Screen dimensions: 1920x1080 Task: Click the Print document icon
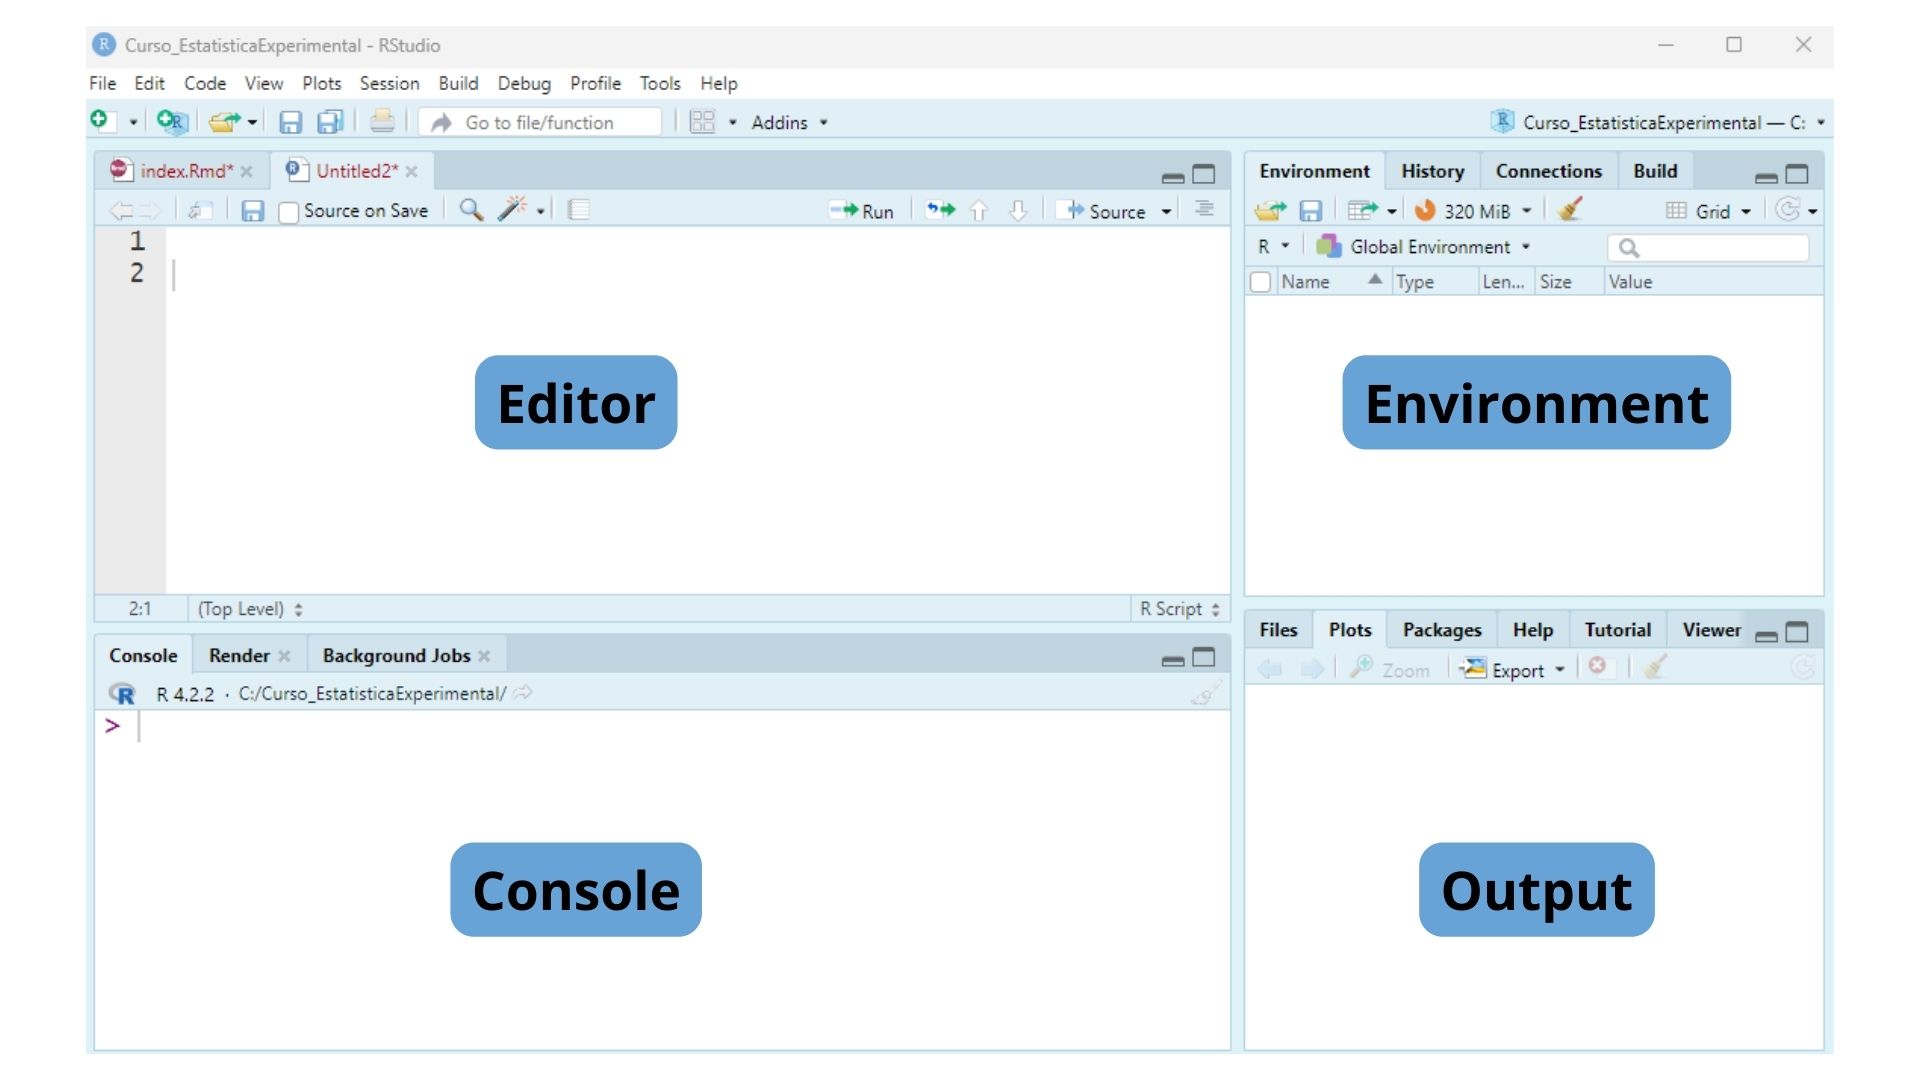click(382, 122)
